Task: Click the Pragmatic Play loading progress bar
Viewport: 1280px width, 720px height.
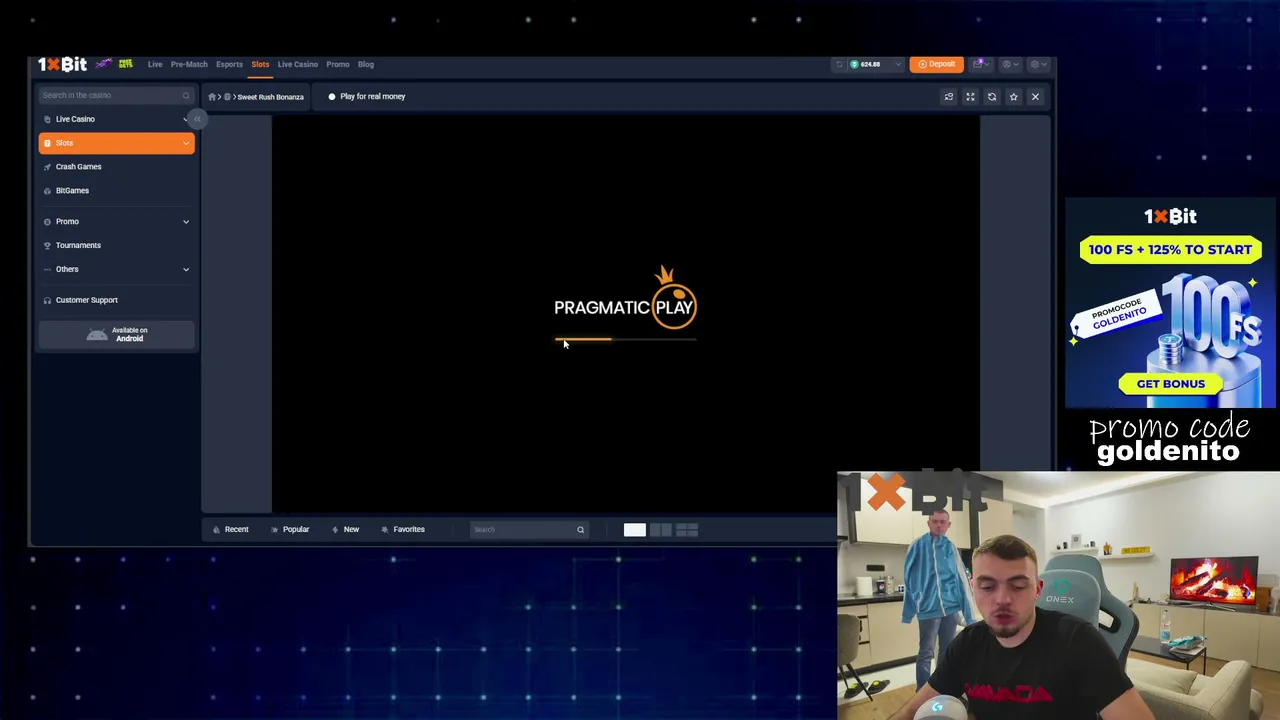Action: pos(625,340)
